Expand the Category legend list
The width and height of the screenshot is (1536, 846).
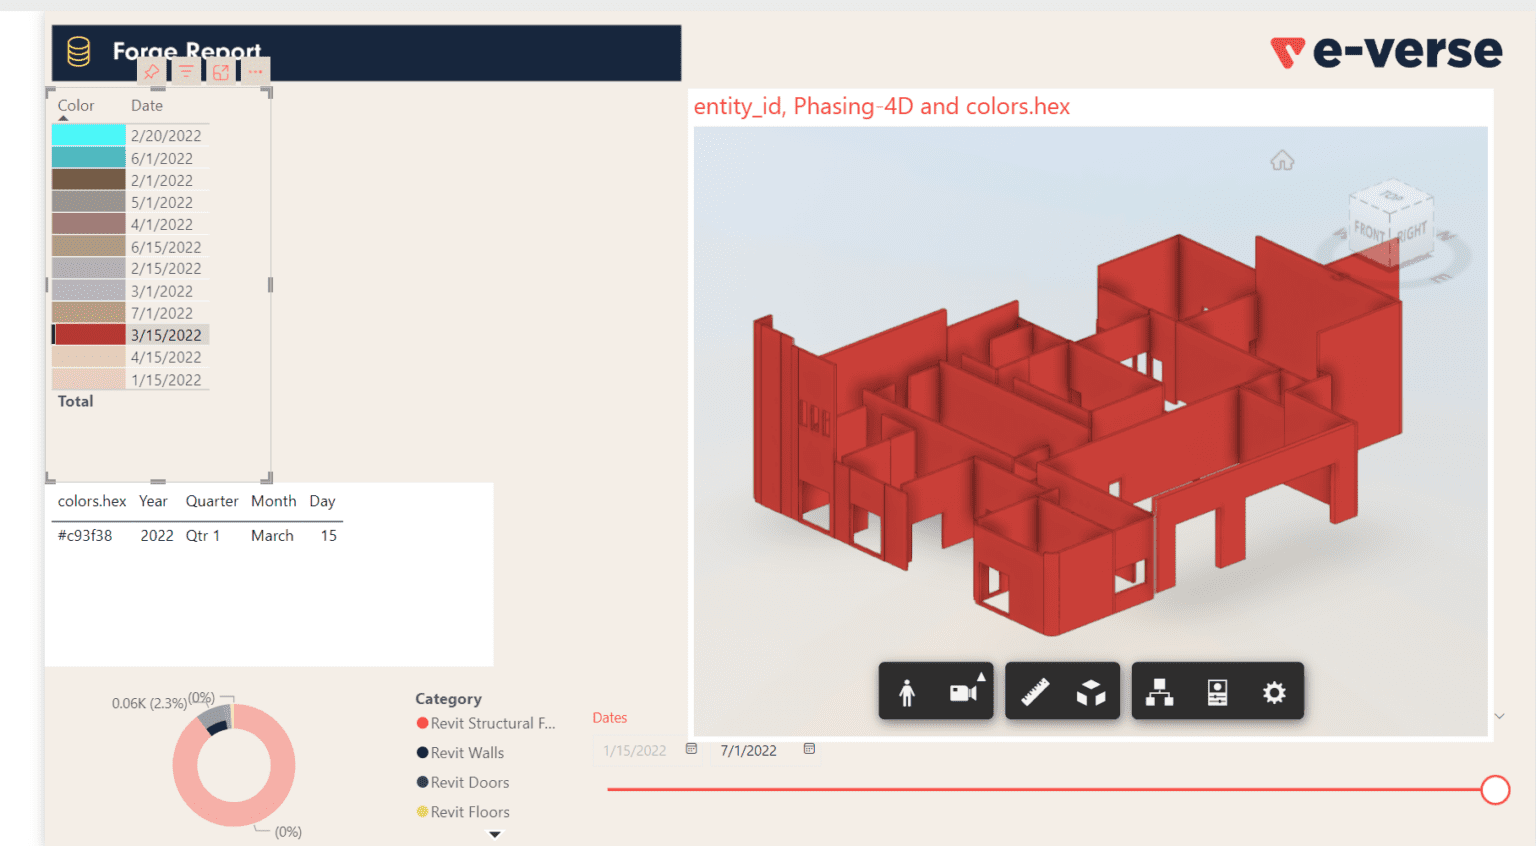tap(494, 833)
